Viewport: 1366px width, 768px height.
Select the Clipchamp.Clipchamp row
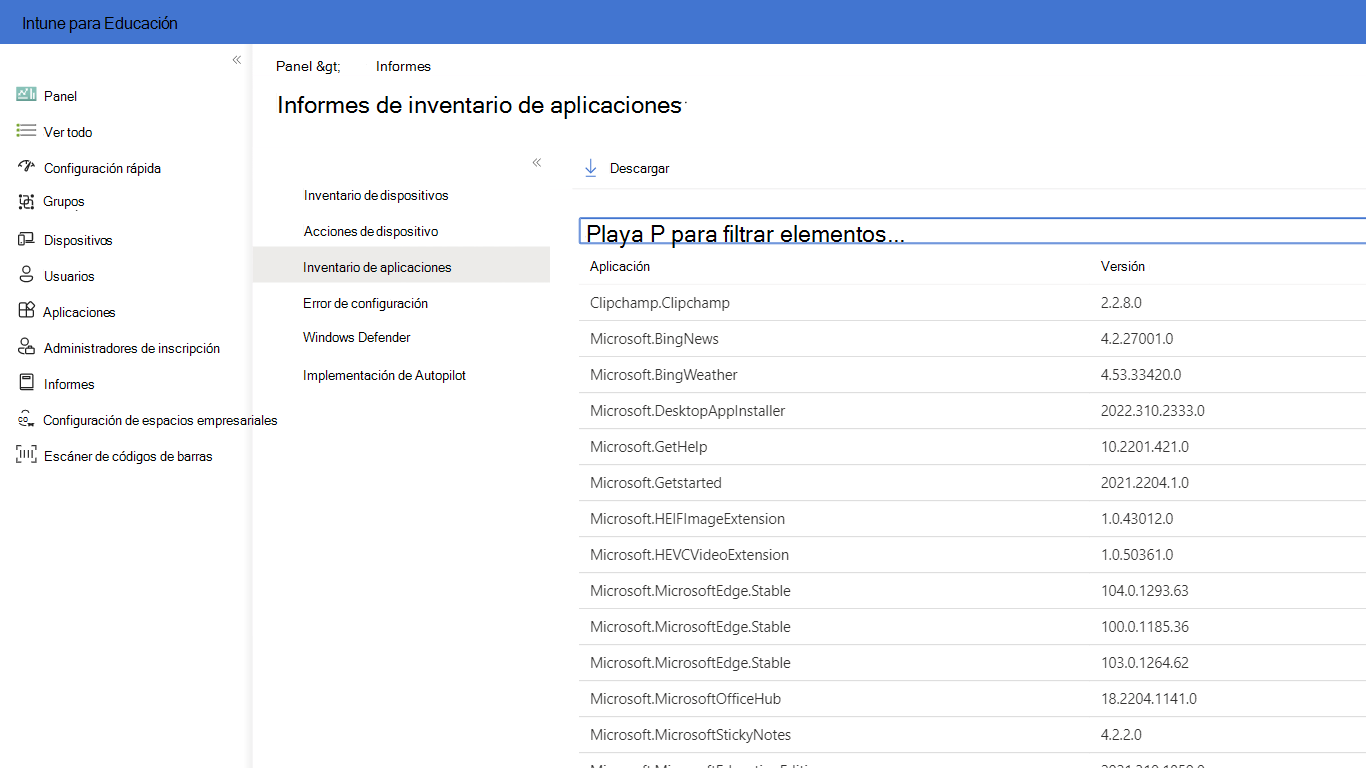click(x=972, y=302)
